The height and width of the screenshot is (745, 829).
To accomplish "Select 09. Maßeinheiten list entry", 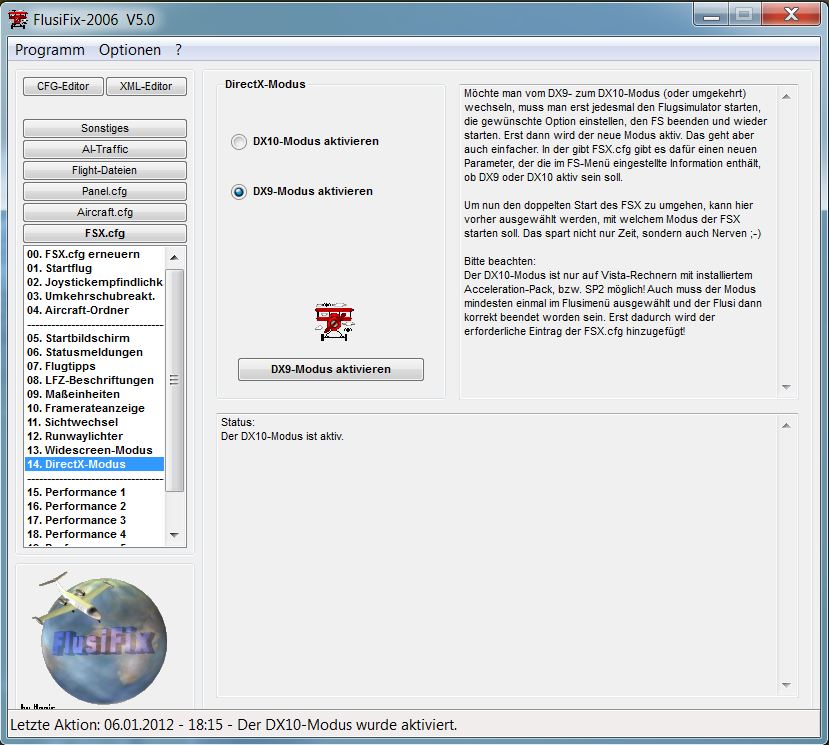I will 95,394.
